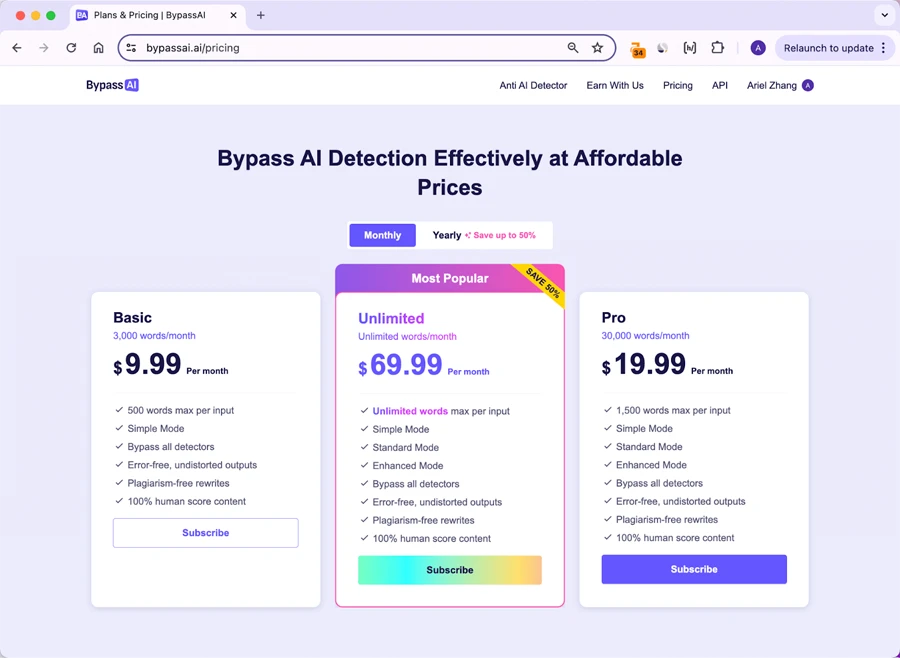Bookmark this page with the star icon

tap(598, 48)
